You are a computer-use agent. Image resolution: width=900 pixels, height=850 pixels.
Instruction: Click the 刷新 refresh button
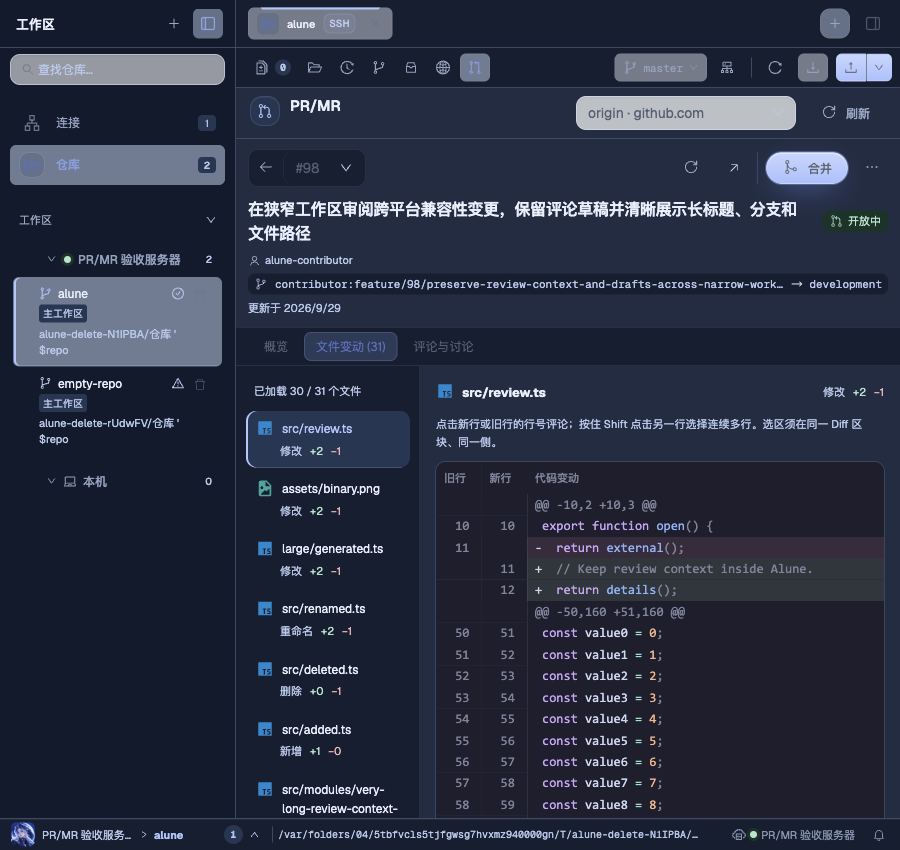pos(845,113)
